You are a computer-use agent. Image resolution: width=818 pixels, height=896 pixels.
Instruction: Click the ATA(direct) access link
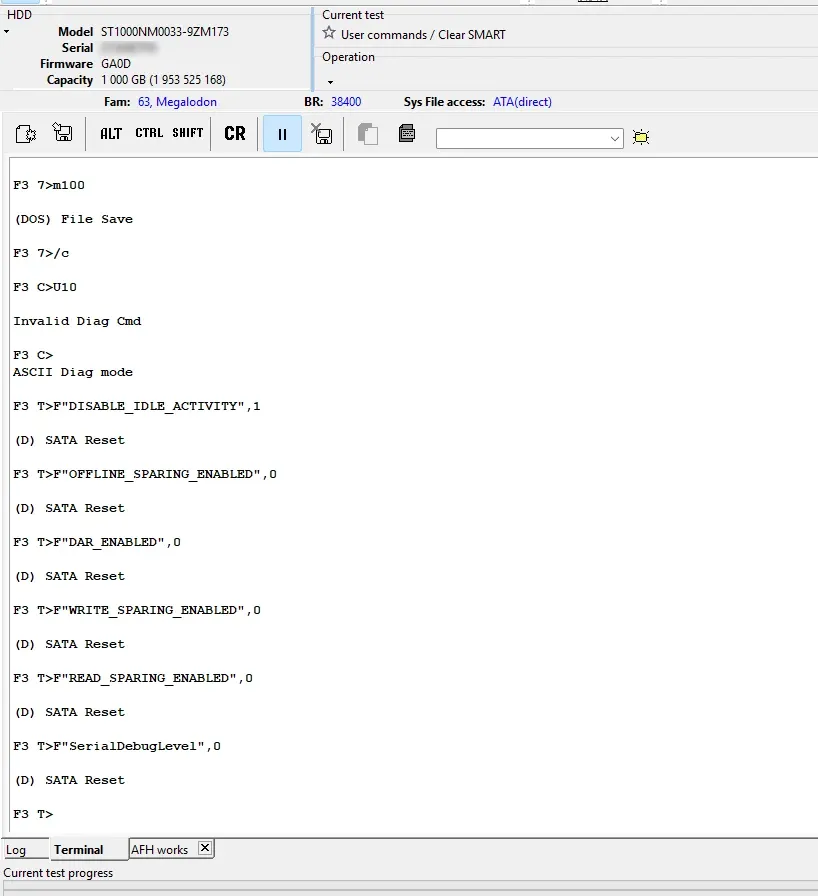[522, 102]
